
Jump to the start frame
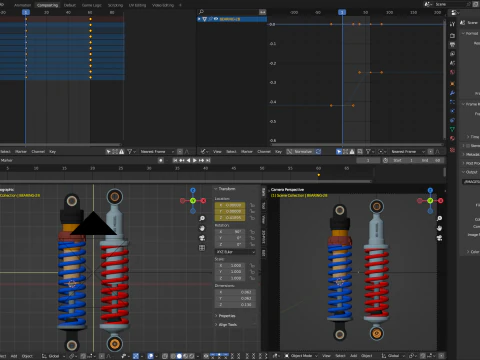[175, 160]
